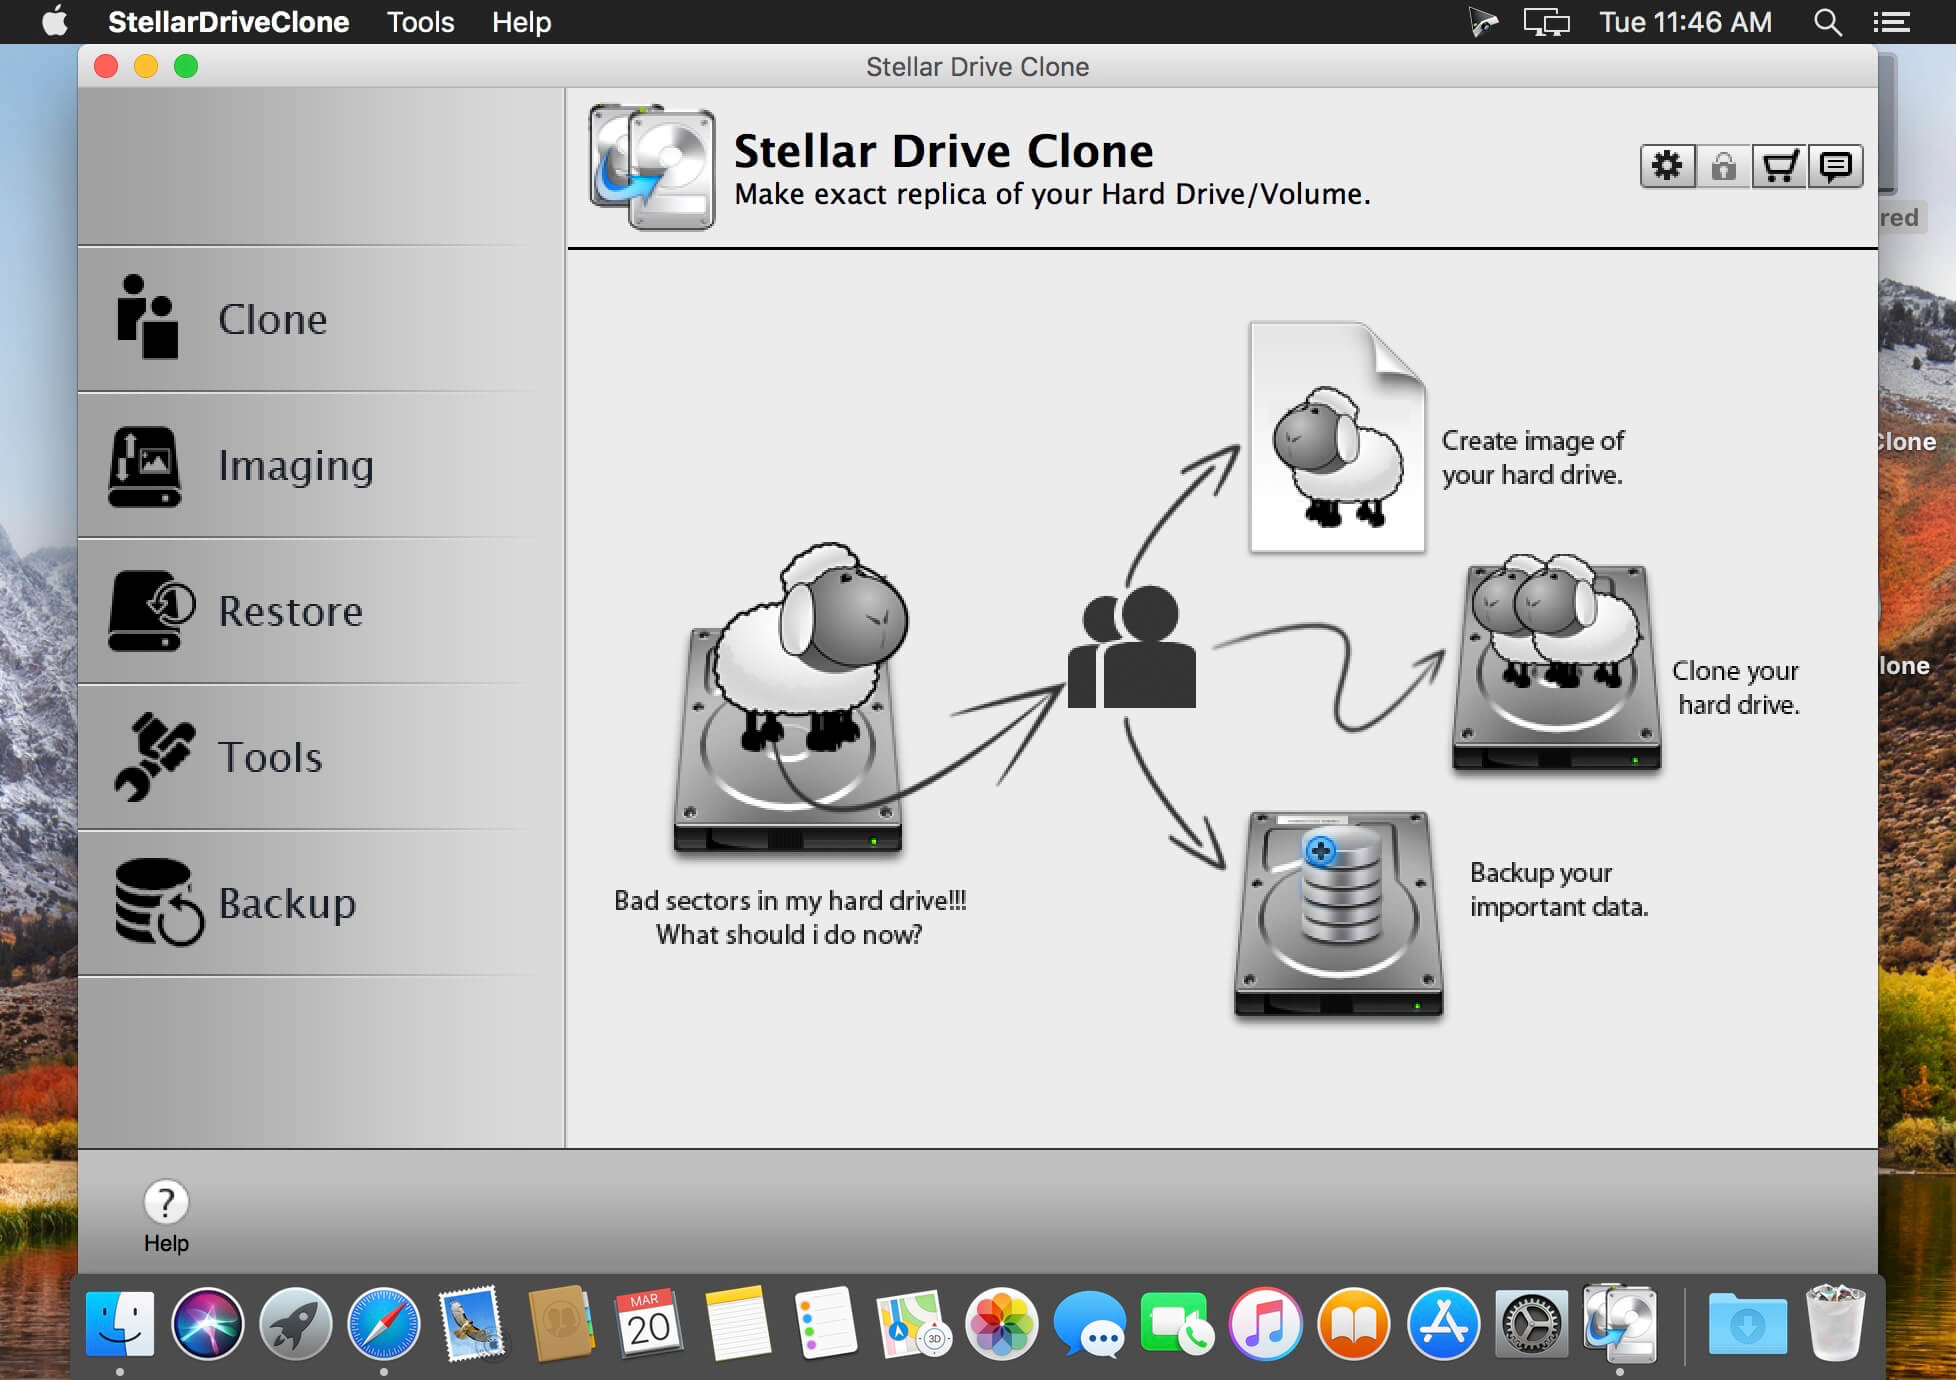Open the StellarDriveClone application menu
This screenshot has width=1956, height=1380.
click(x=228, y=22)
